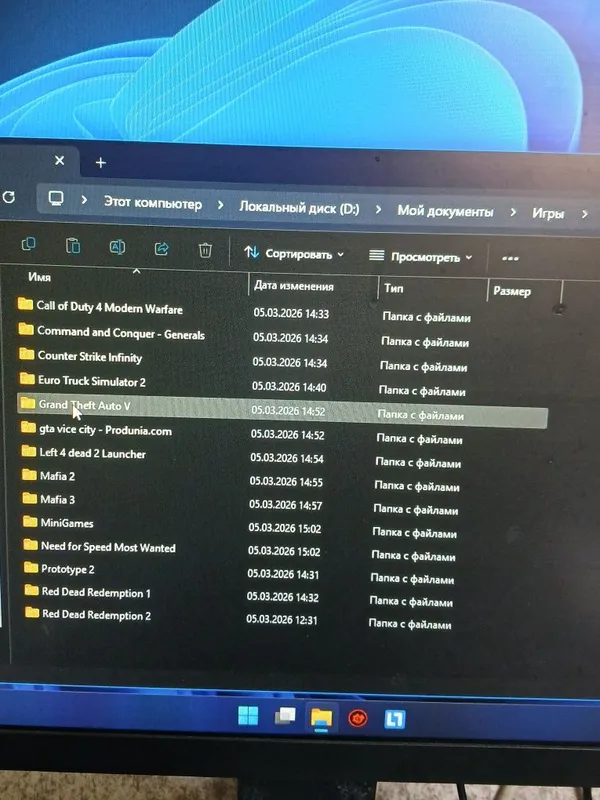Go to Локальный диск (D:) in the breadcrumb
The image size is (600, 800).
coord(299,208)
